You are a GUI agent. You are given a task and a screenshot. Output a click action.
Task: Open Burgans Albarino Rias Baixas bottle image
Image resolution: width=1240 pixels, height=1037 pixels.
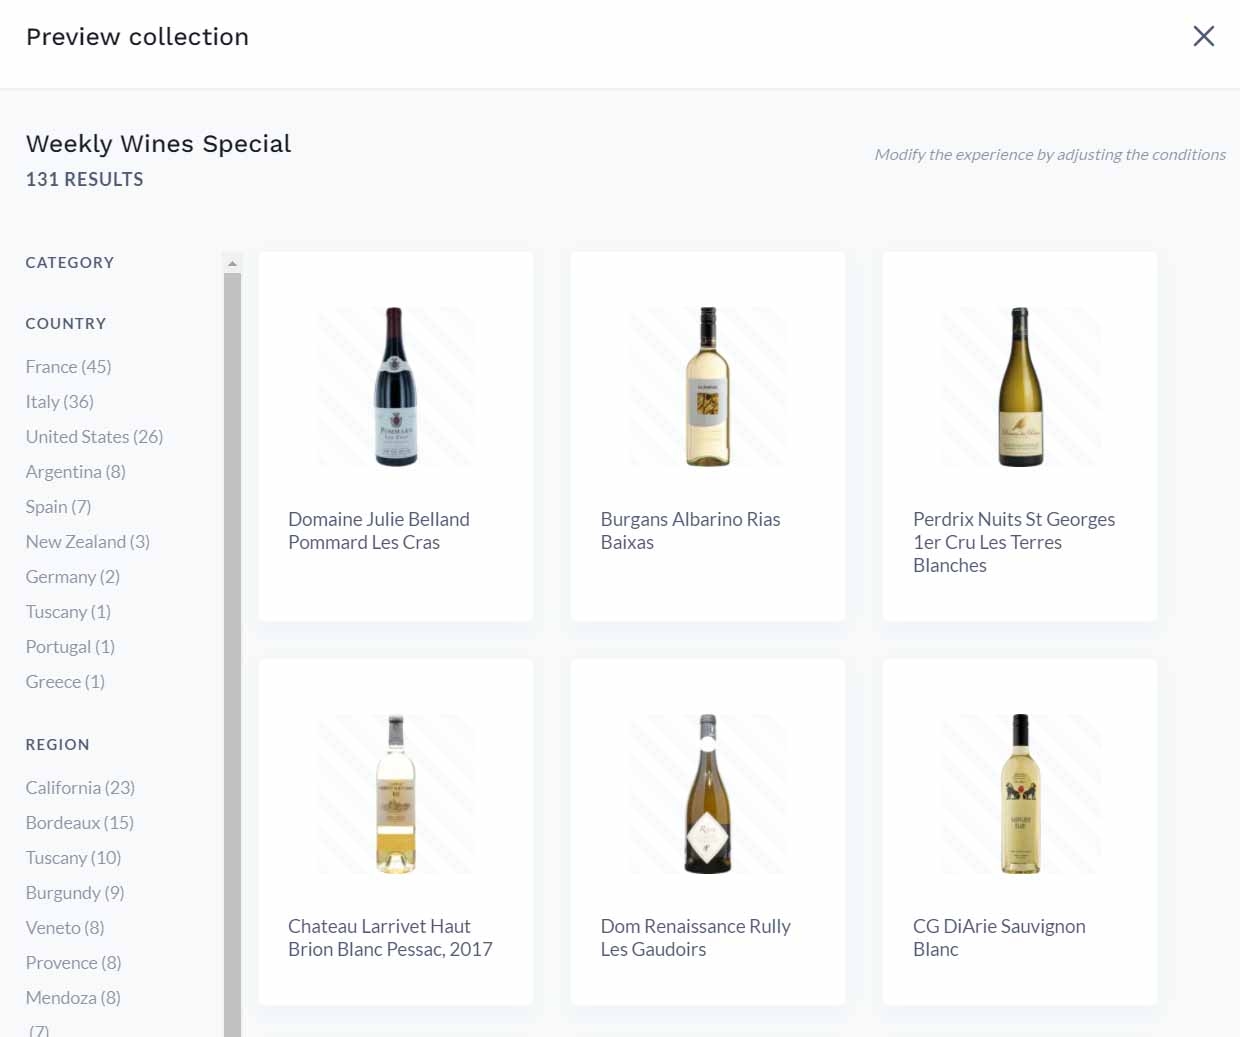pos(708,386)
